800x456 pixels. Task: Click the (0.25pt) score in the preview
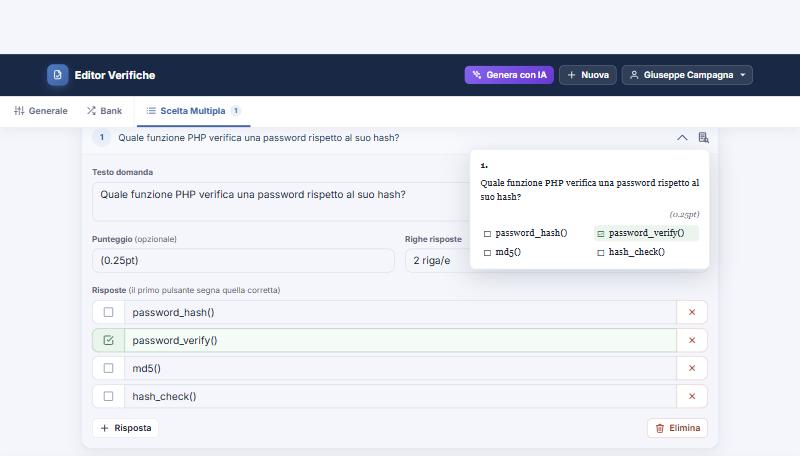point(684,214)
